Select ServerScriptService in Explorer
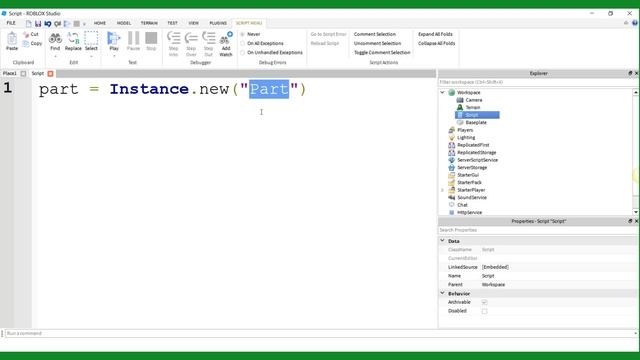 pyautogui.click(x=477, y=160)
